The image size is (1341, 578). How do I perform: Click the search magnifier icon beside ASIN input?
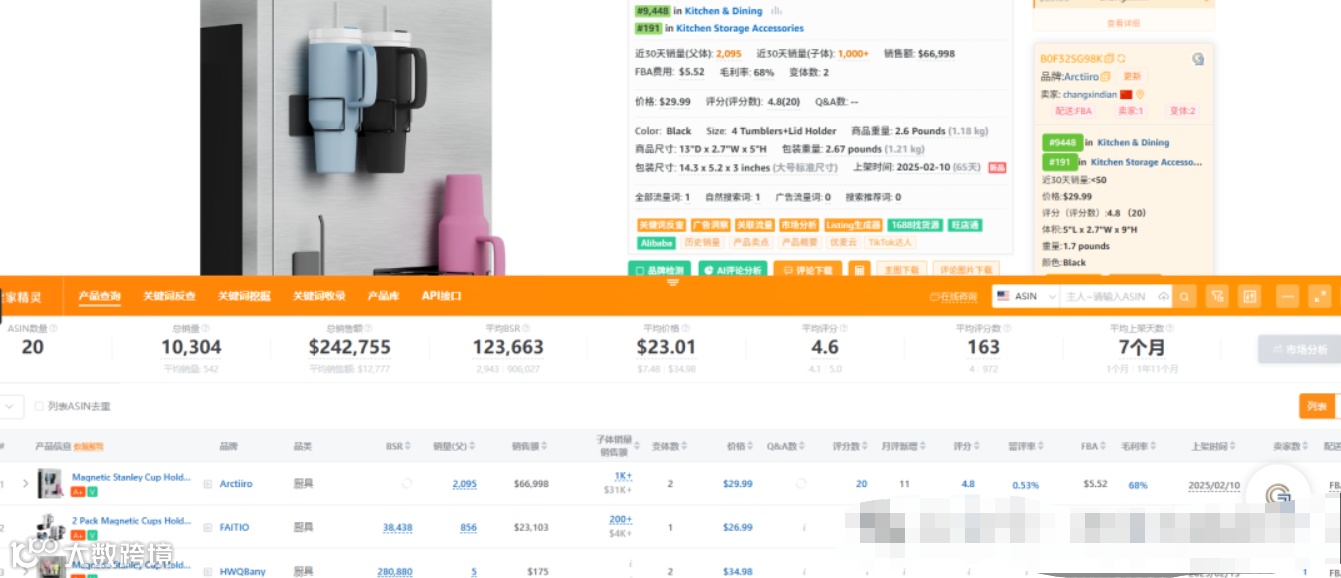1185,296
